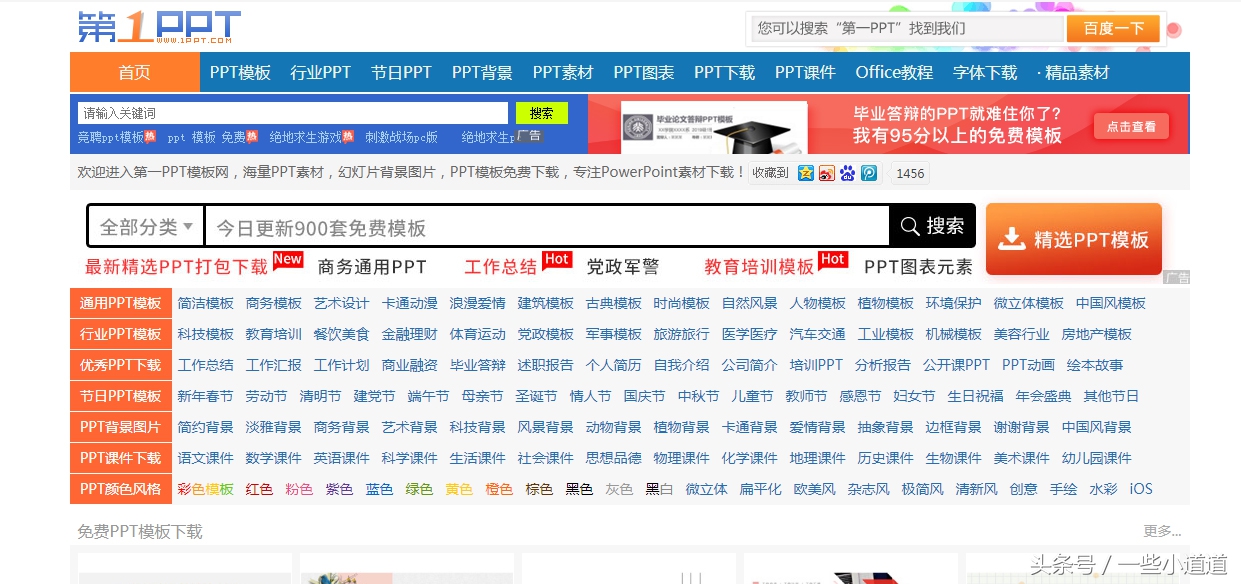Click the Tencent Weibo share icon
Image resolution: width=1241 pixels, height=584 pixels.
pyautogui.click(x=869, y=173)
